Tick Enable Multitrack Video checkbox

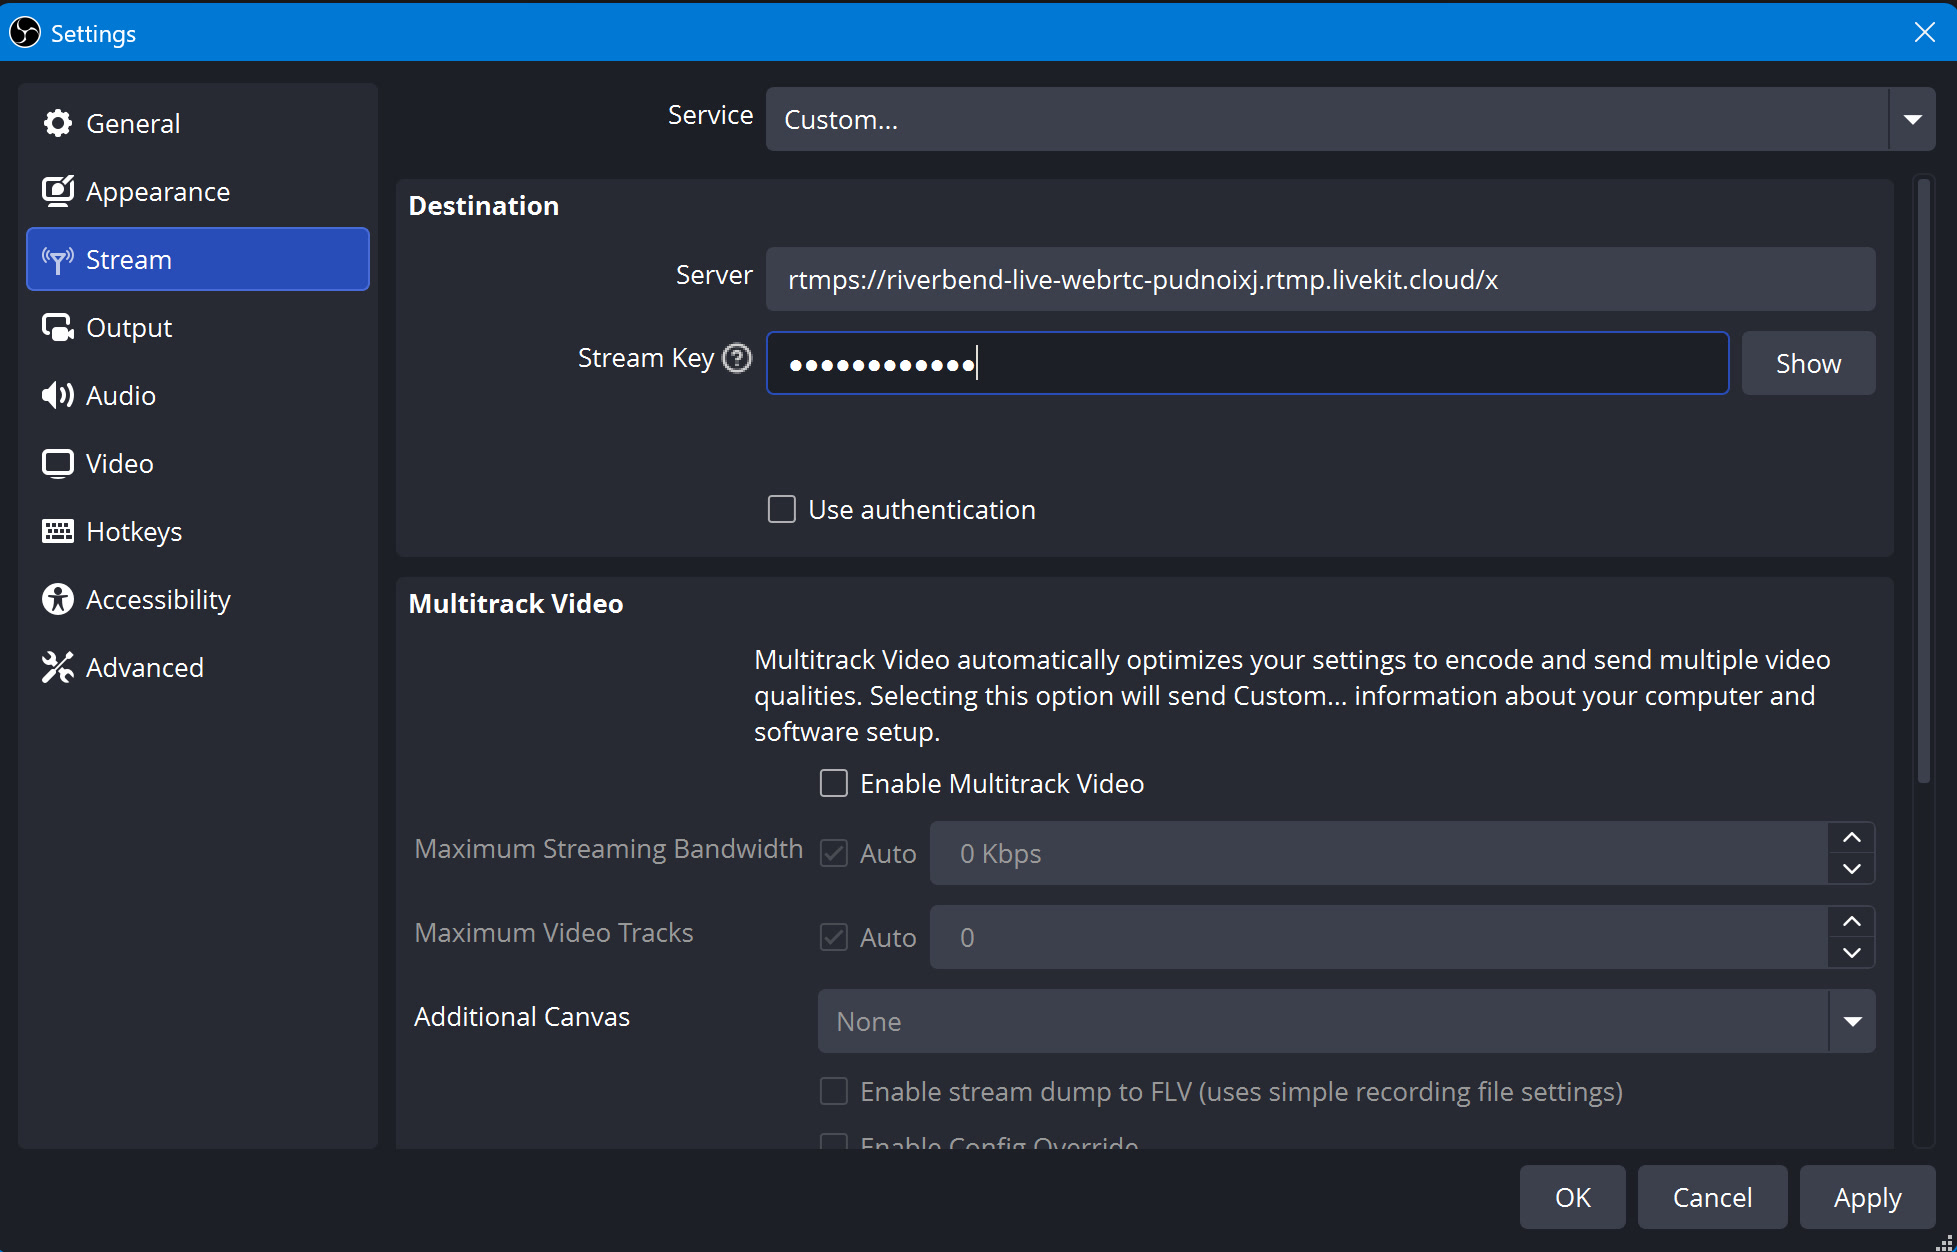834,783
